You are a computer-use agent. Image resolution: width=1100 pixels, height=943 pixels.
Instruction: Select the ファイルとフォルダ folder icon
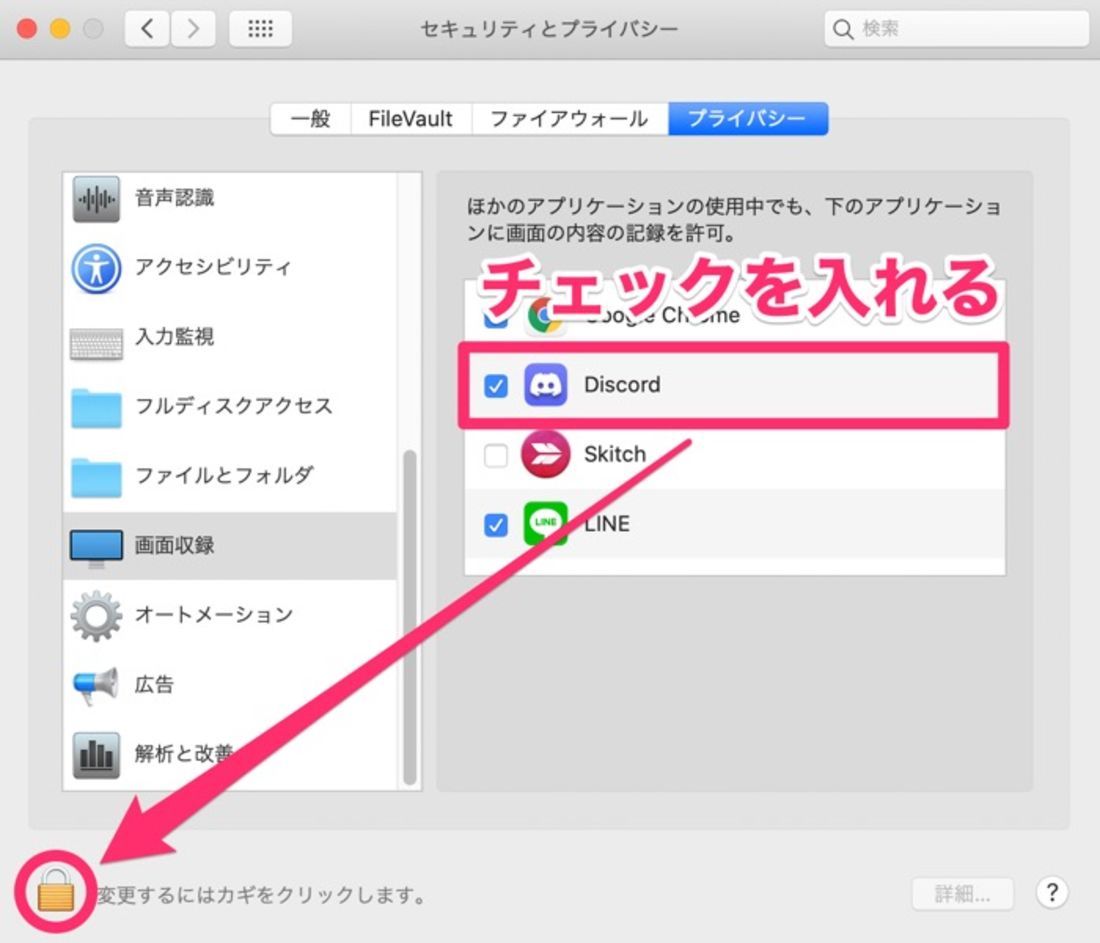(96, 477)
